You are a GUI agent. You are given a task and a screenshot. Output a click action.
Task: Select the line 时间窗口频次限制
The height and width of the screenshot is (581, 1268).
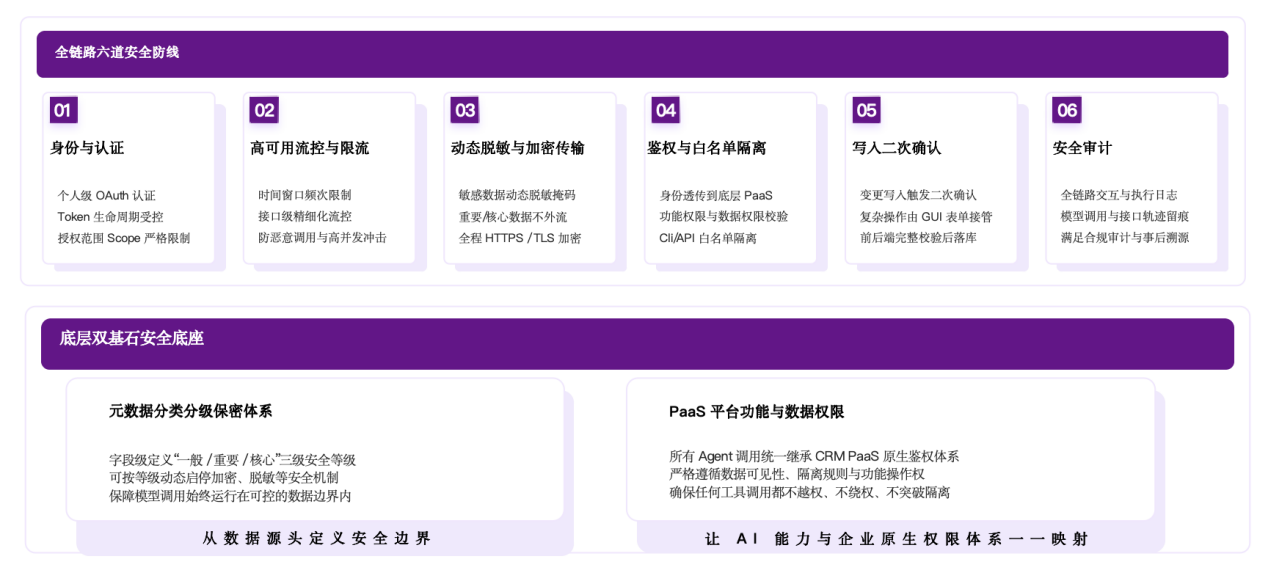305,195
